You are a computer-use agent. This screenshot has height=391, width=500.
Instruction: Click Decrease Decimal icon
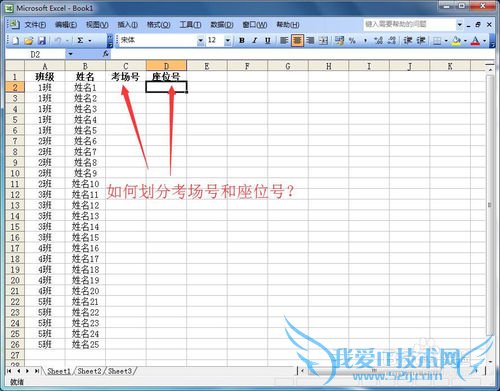[392, 41]
